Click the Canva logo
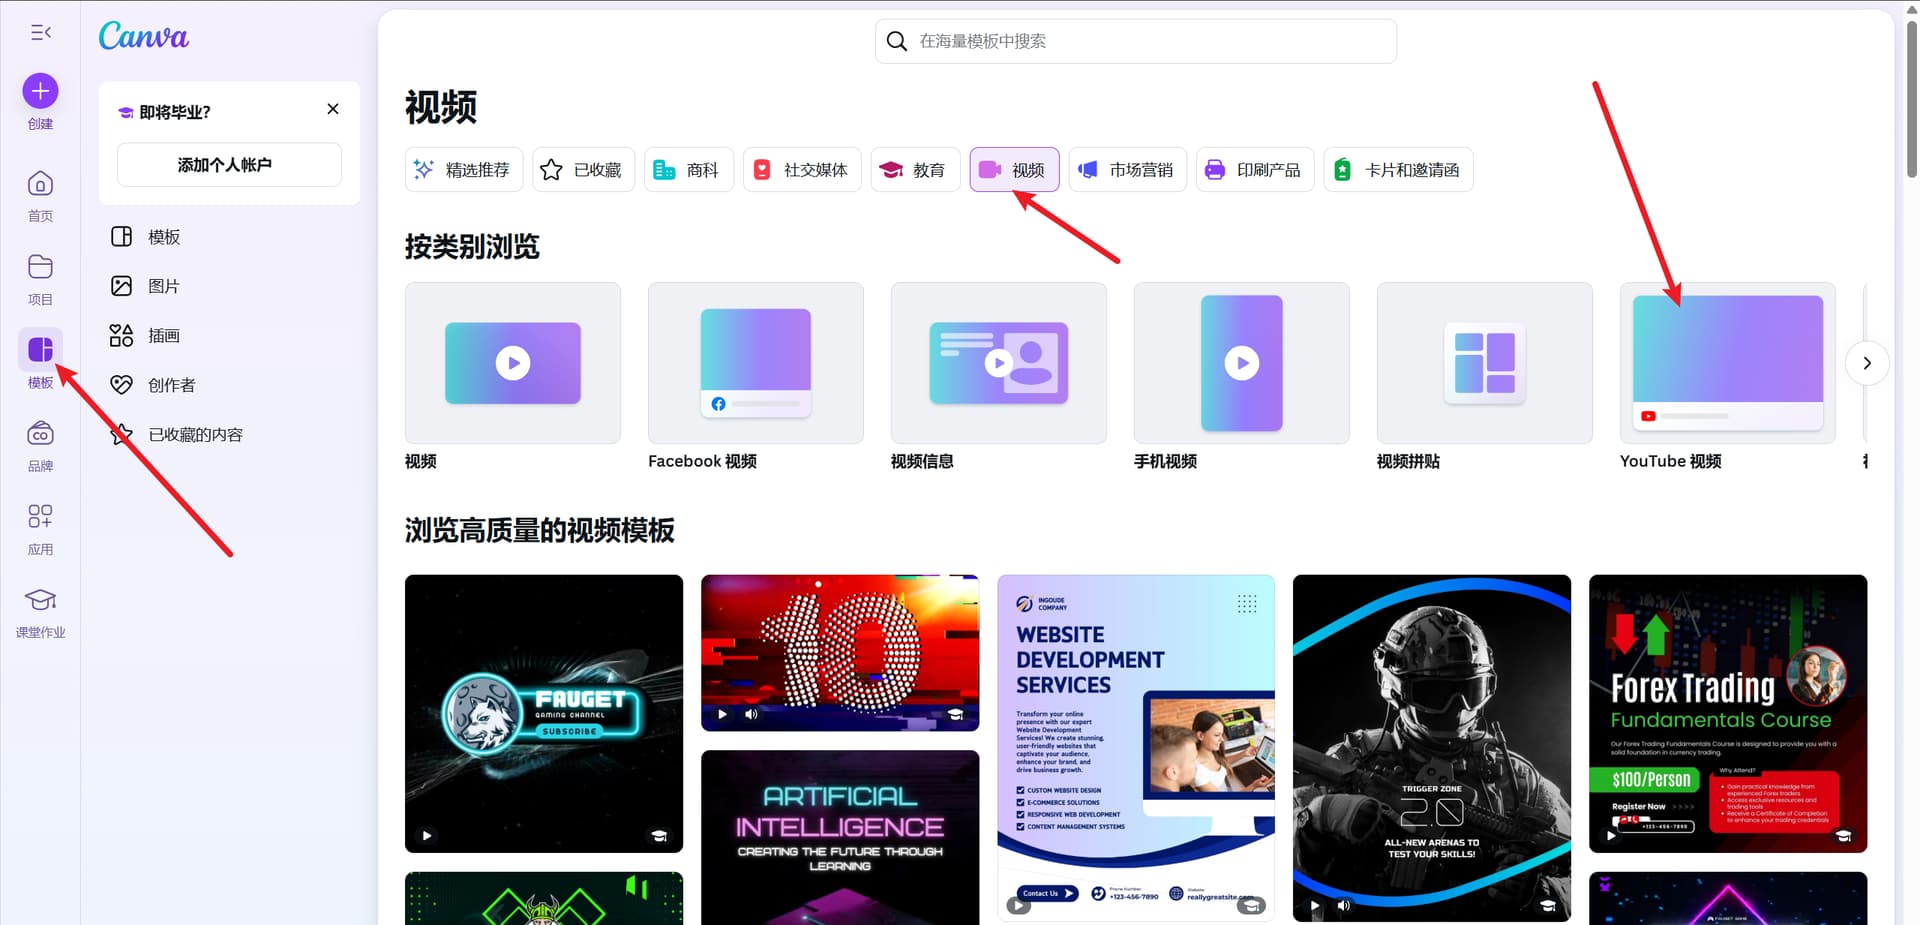 click(143, 37)
